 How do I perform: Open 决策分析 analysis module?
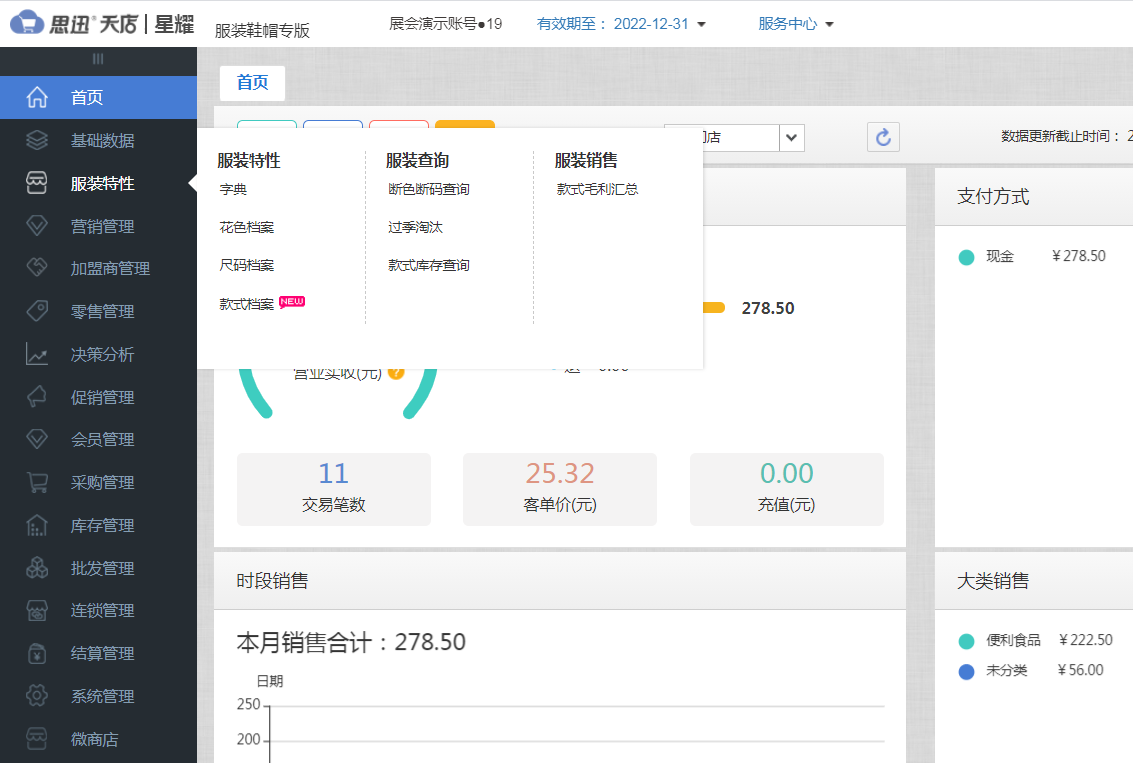pyautogui.click(x=37, y=354)
